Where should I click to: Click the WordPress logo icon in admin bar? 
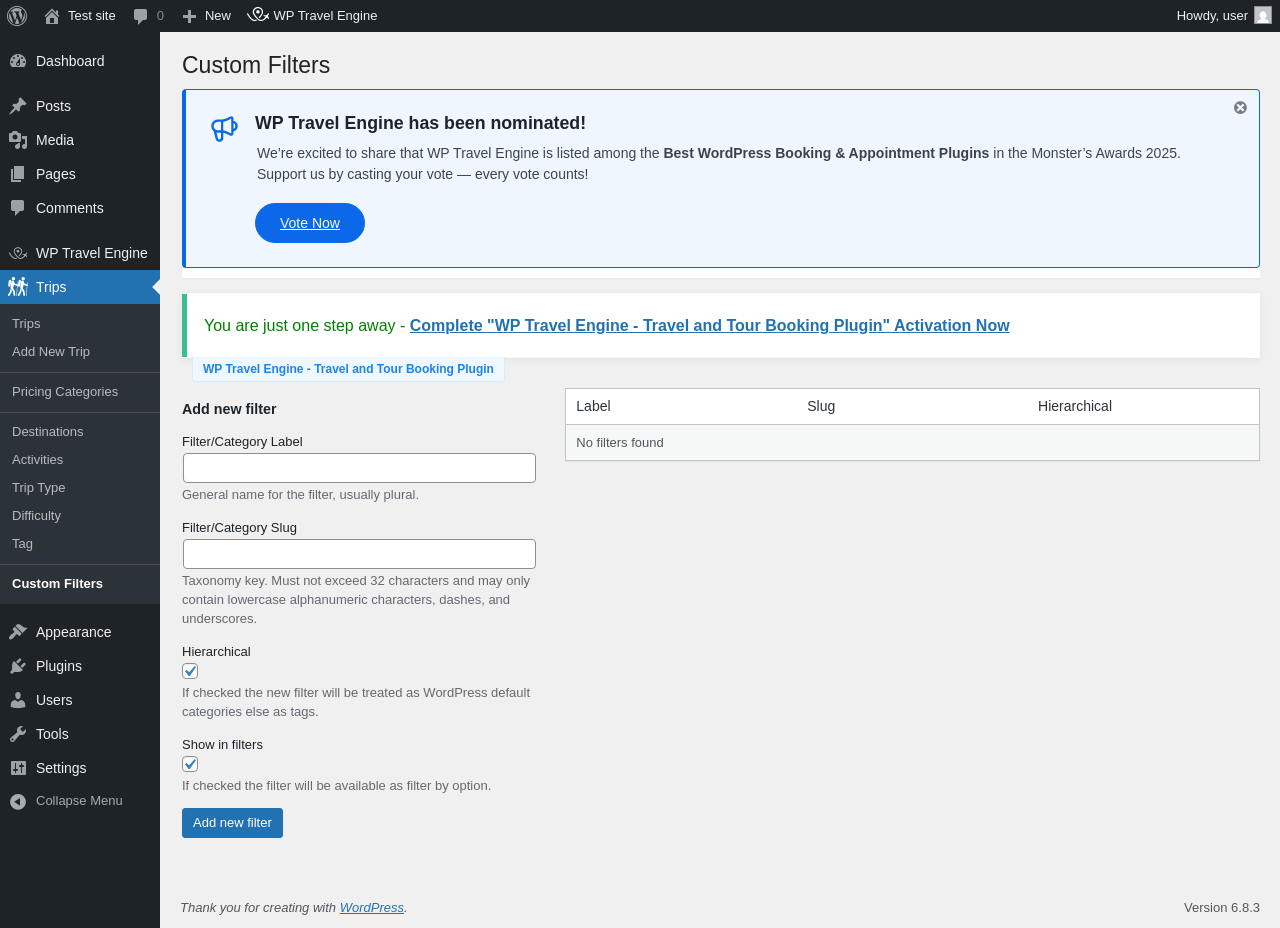pos(17,16)
